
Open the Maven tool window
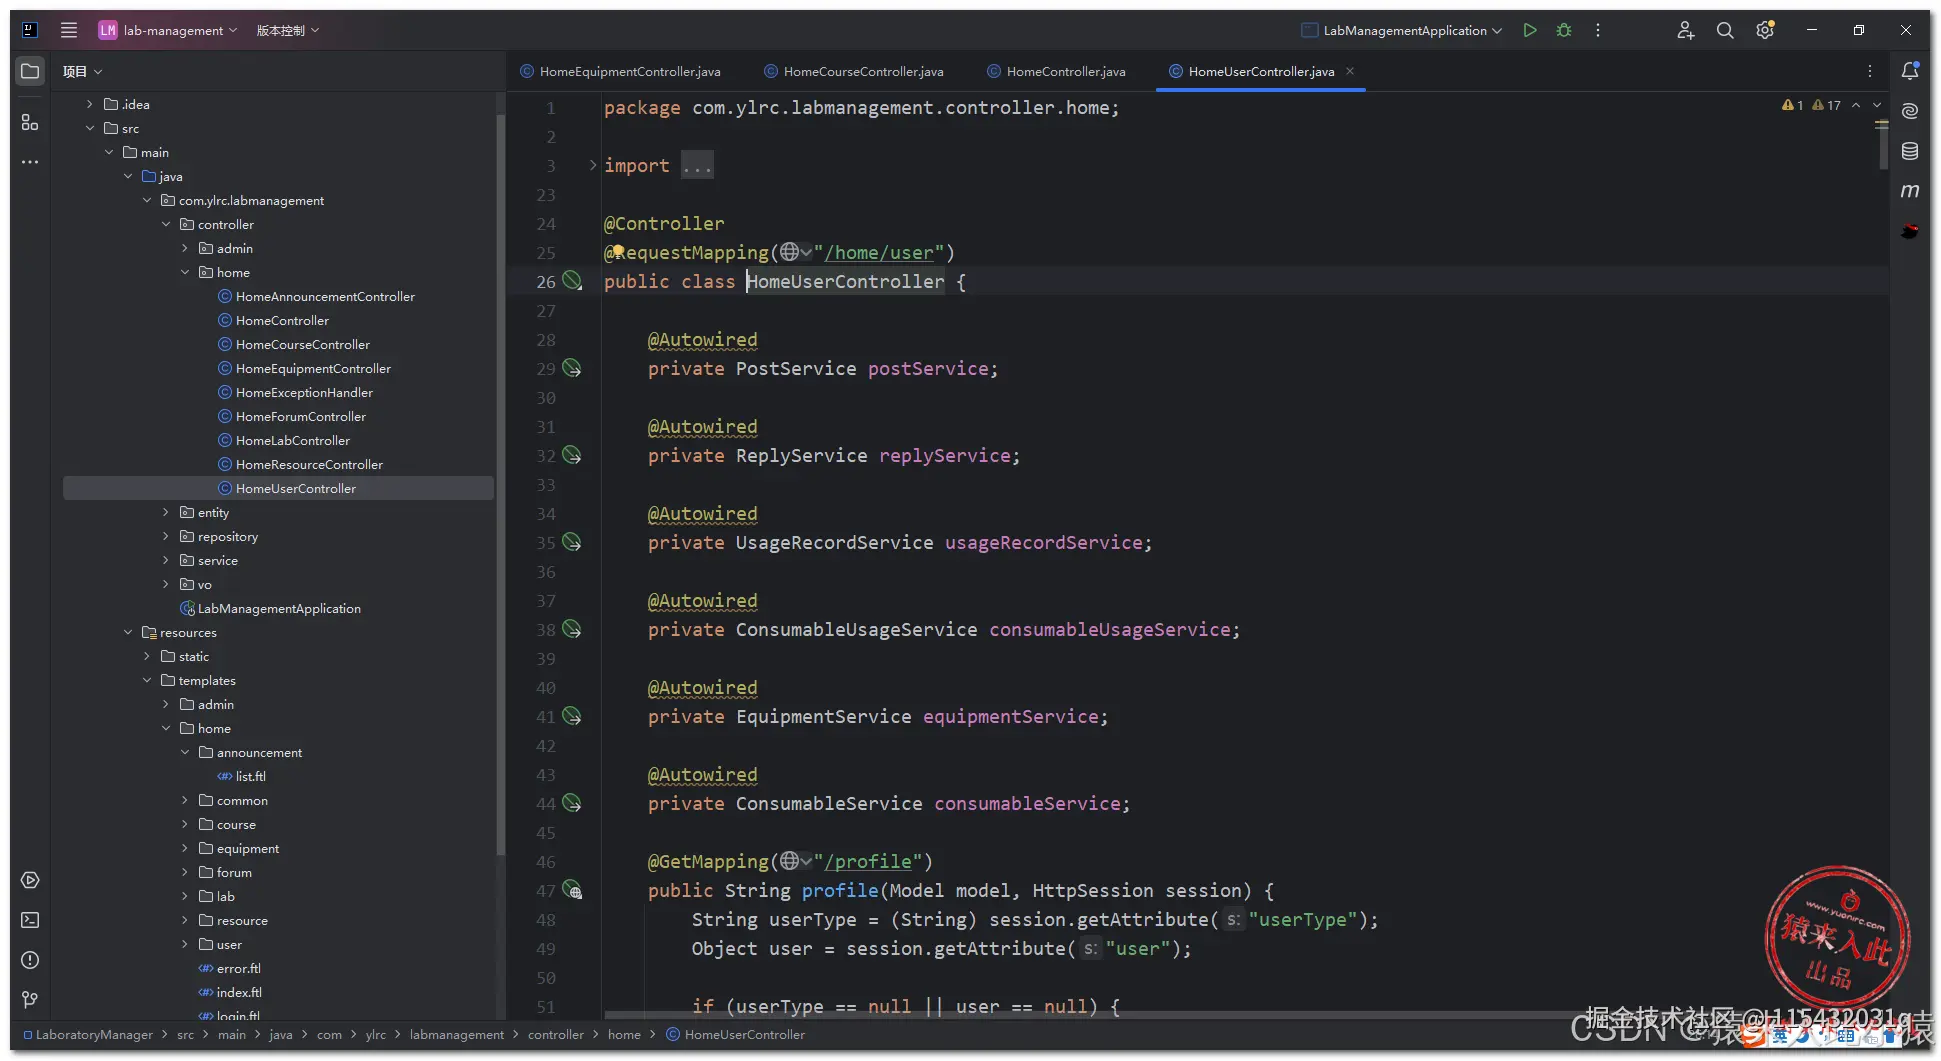tap(1910, 191)
